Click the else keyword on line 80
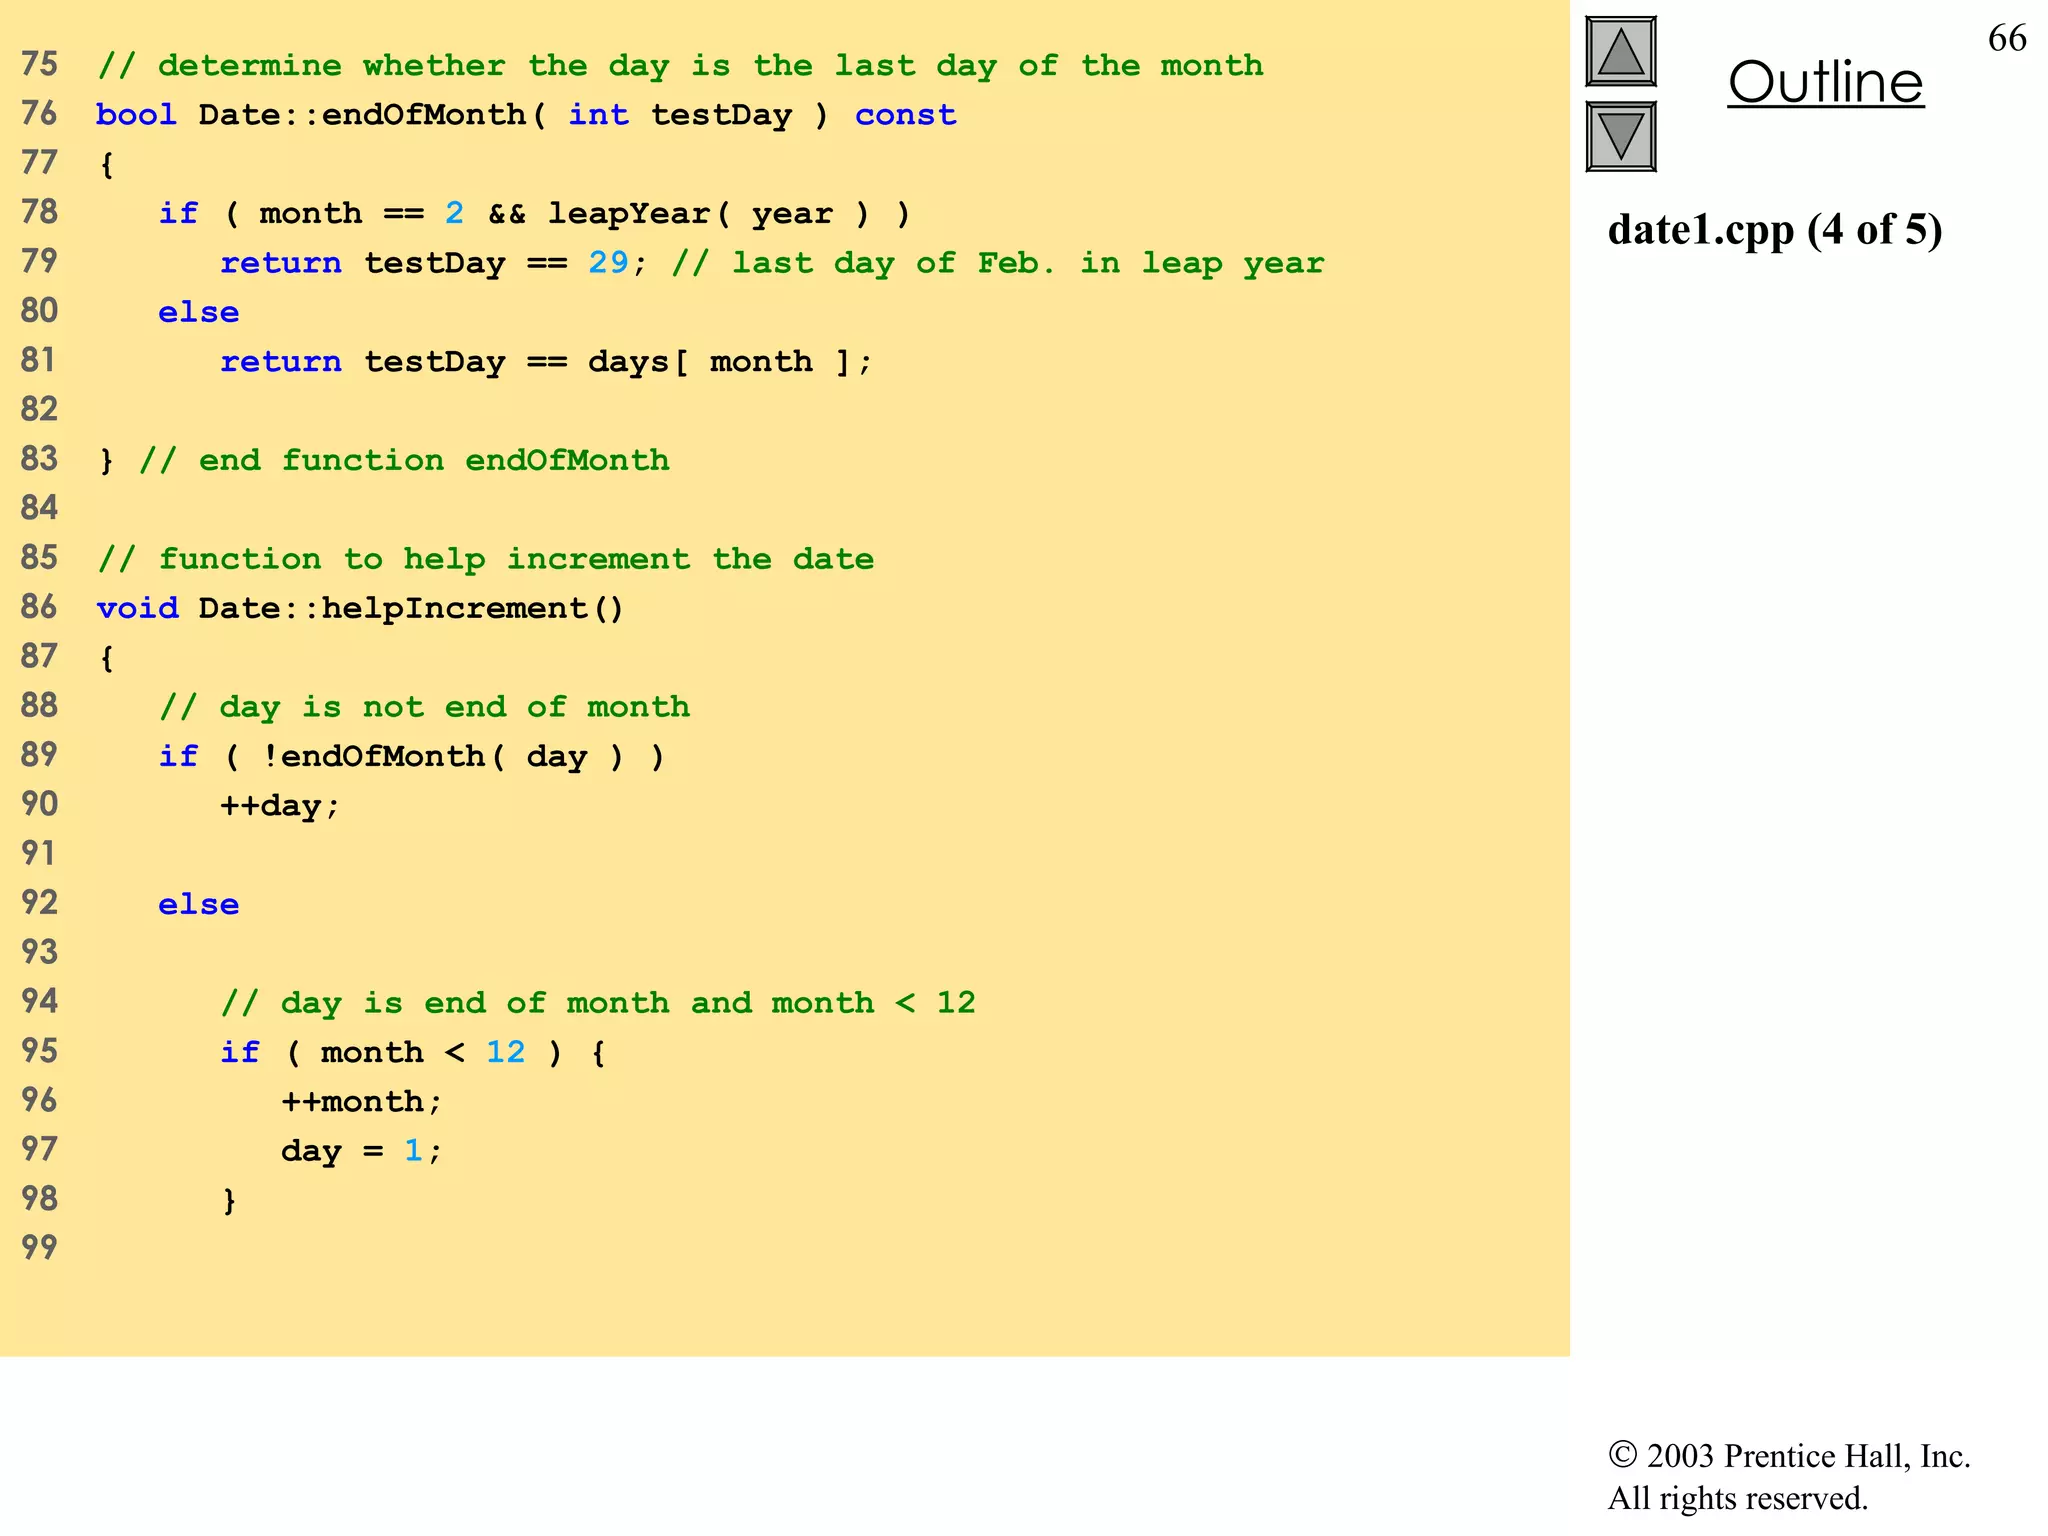The image size is (2048, 1536). pyautogui.click(x=198, y=312)
